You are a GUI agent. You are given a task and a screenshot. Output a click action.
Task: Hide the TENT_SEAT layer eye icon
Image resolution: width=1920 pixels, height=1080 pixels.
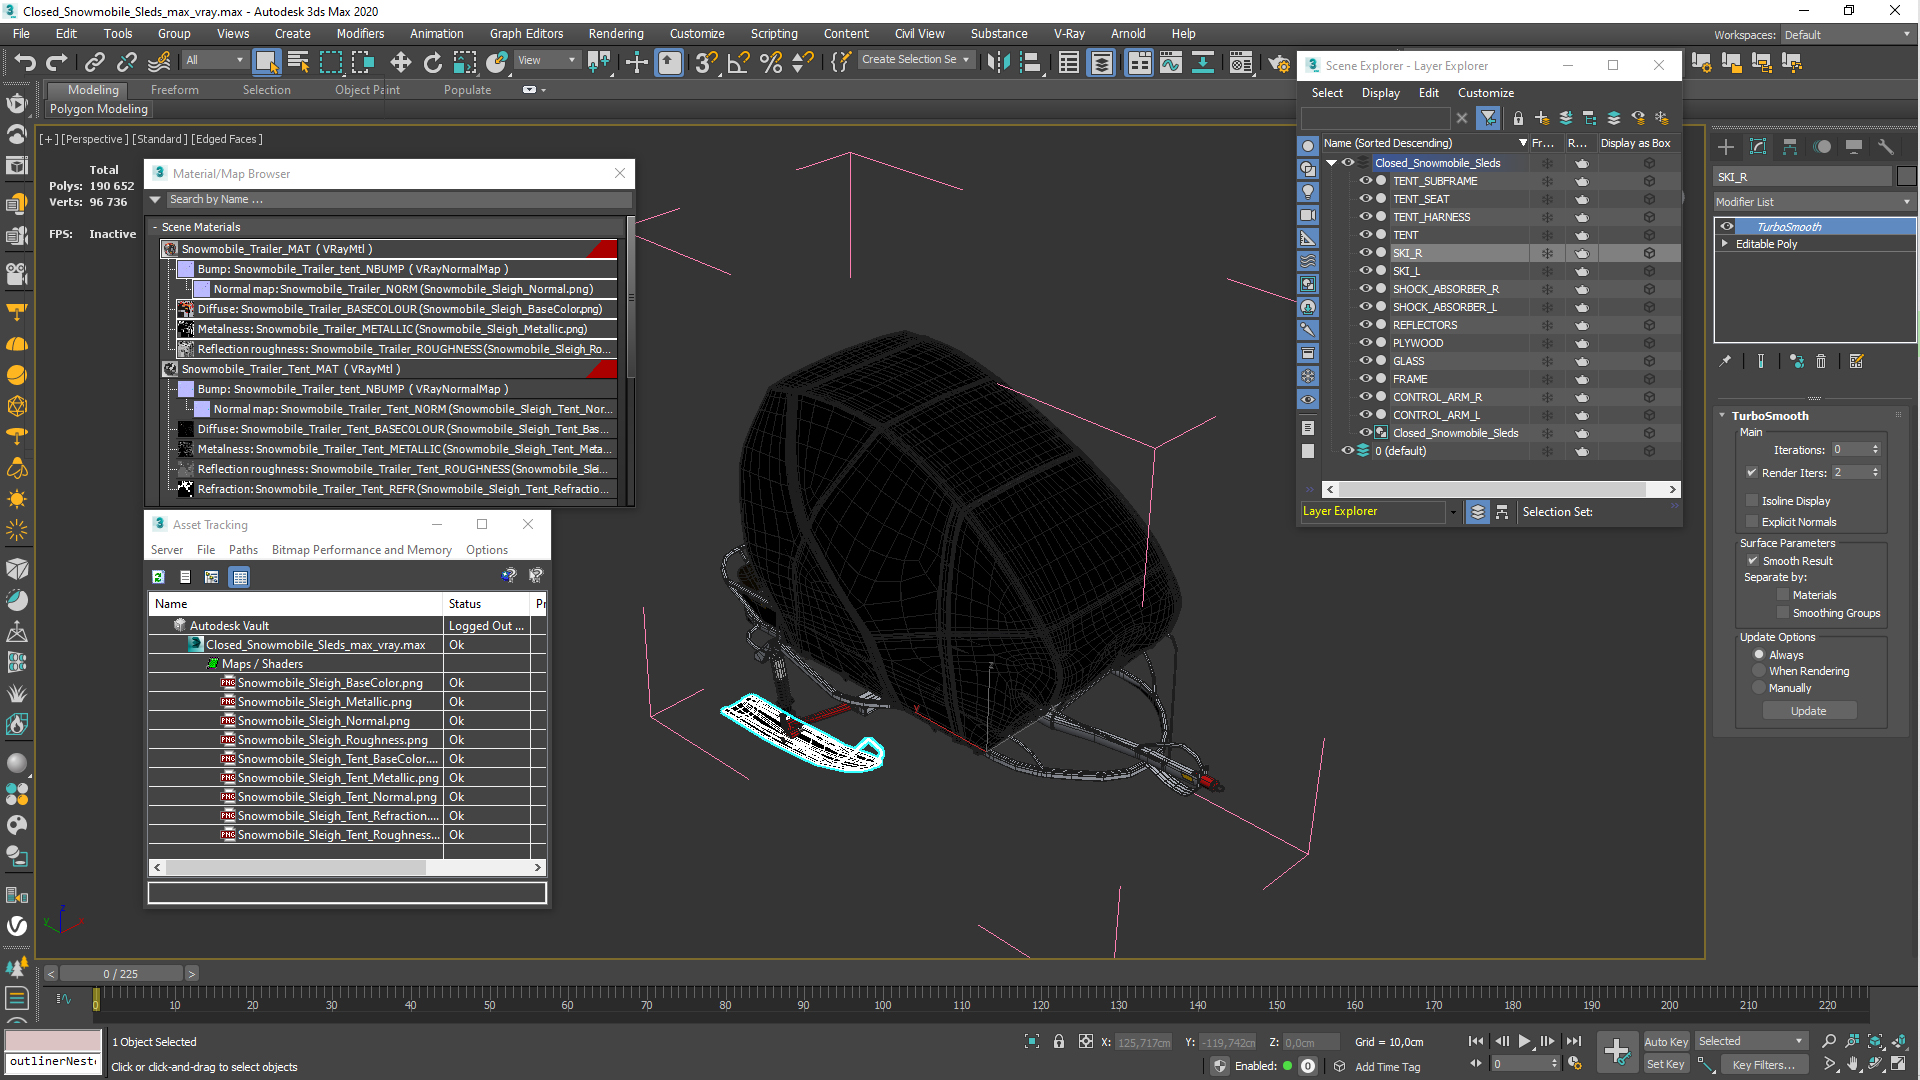coord(1365,199)
